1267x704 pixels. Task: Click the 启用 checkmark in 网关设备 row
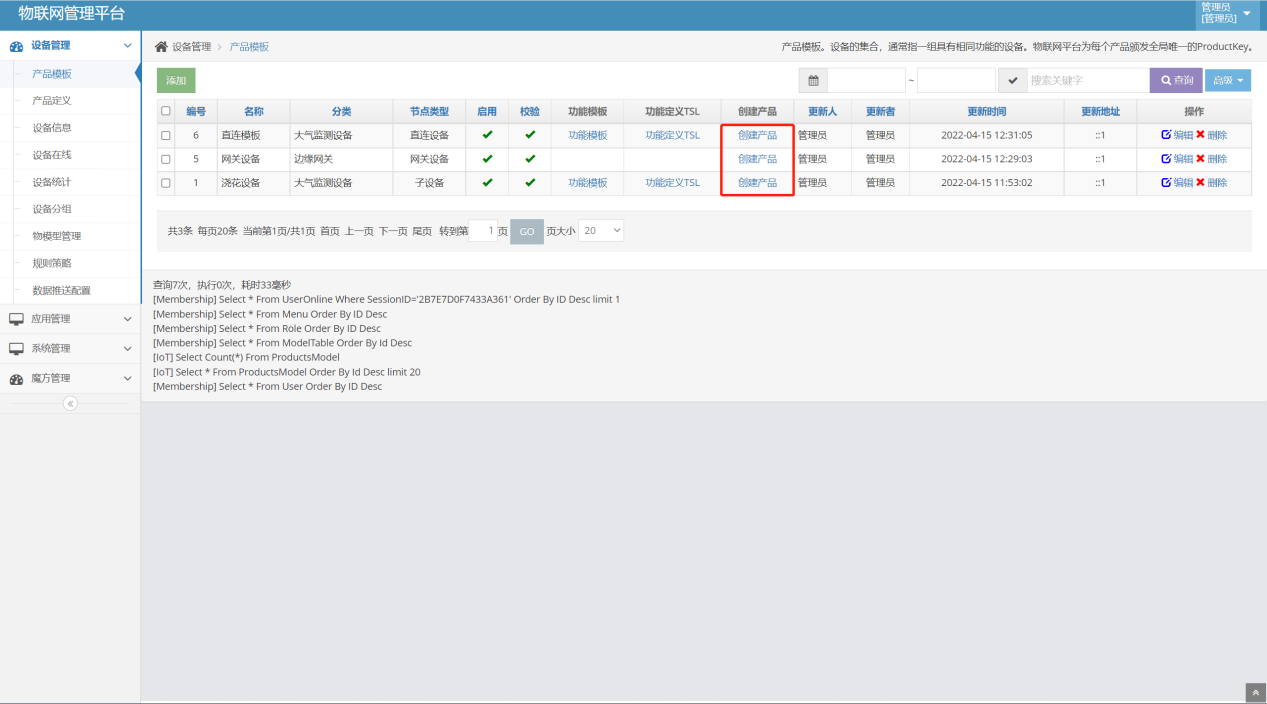click(x=487, y=158)
